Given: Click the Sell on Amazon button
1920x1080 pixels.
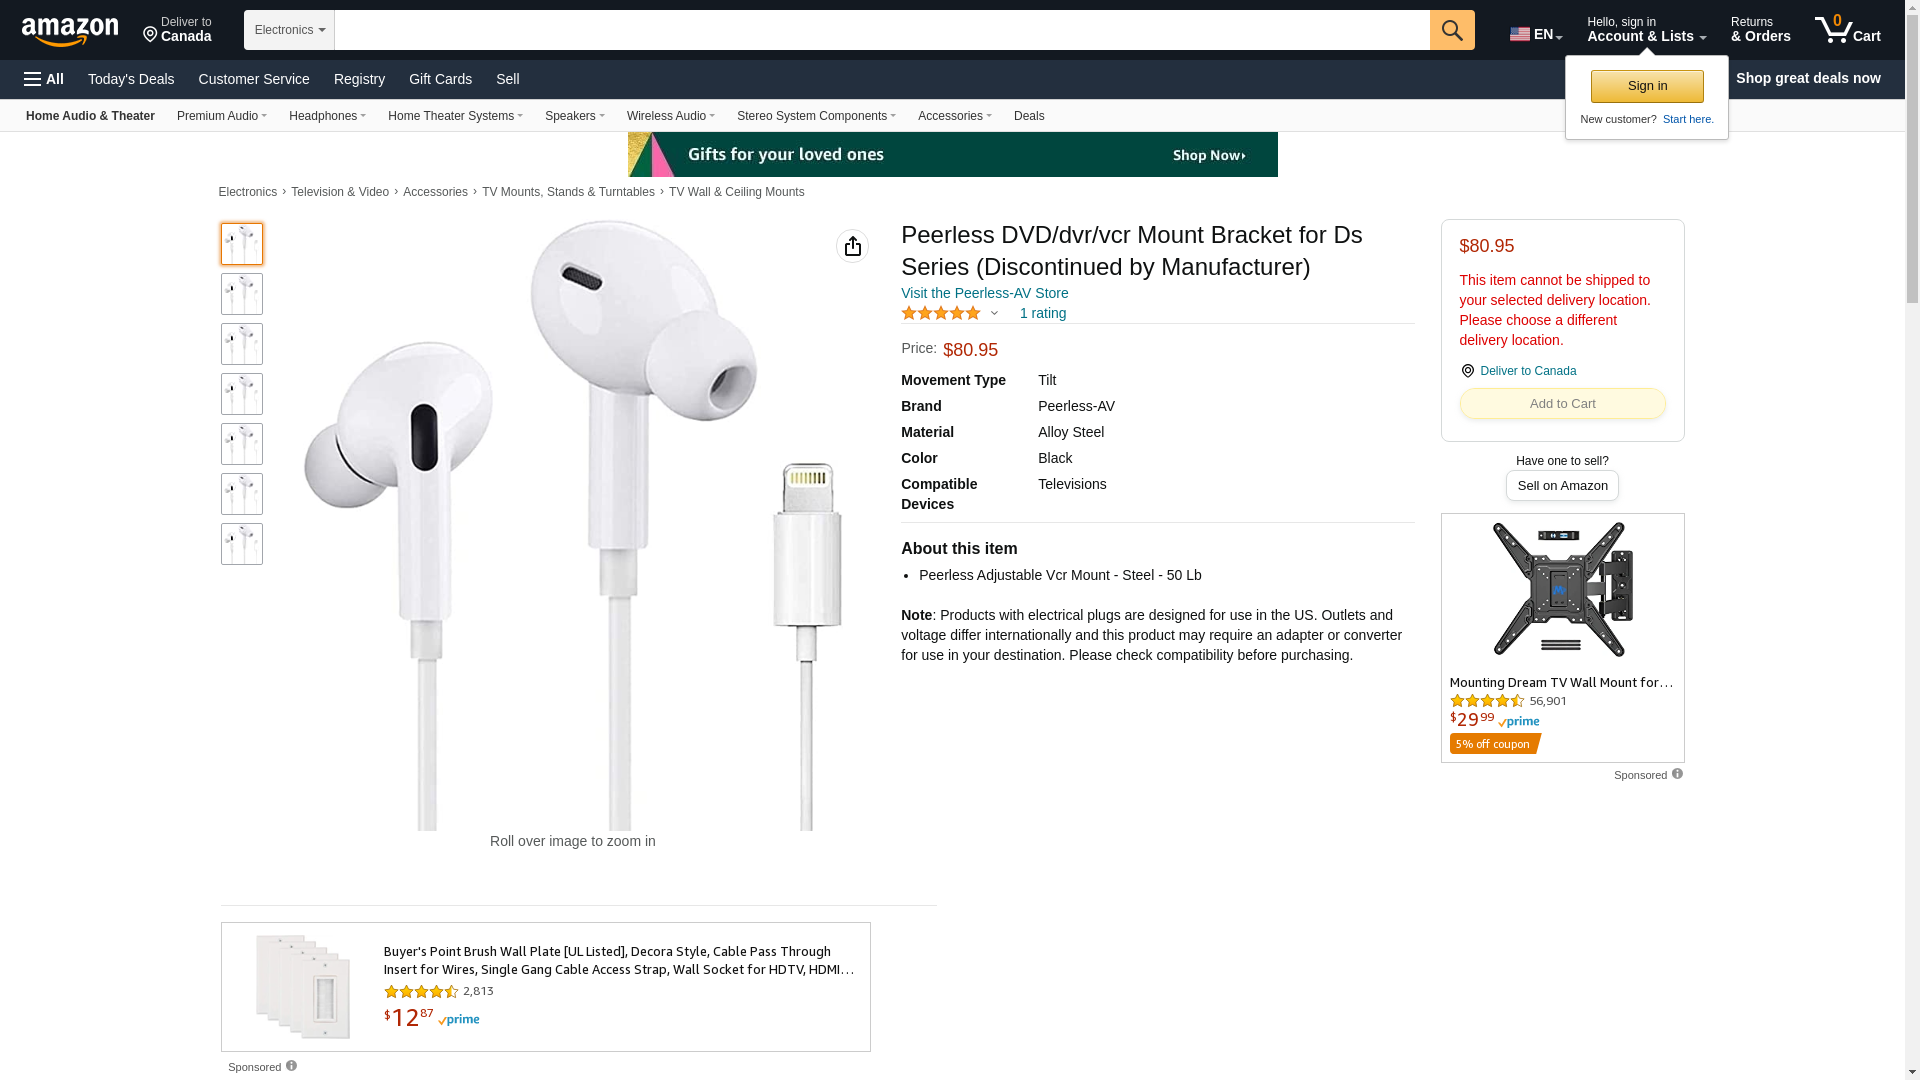Looking at the screenshot, I should (x=1562, y=486).
